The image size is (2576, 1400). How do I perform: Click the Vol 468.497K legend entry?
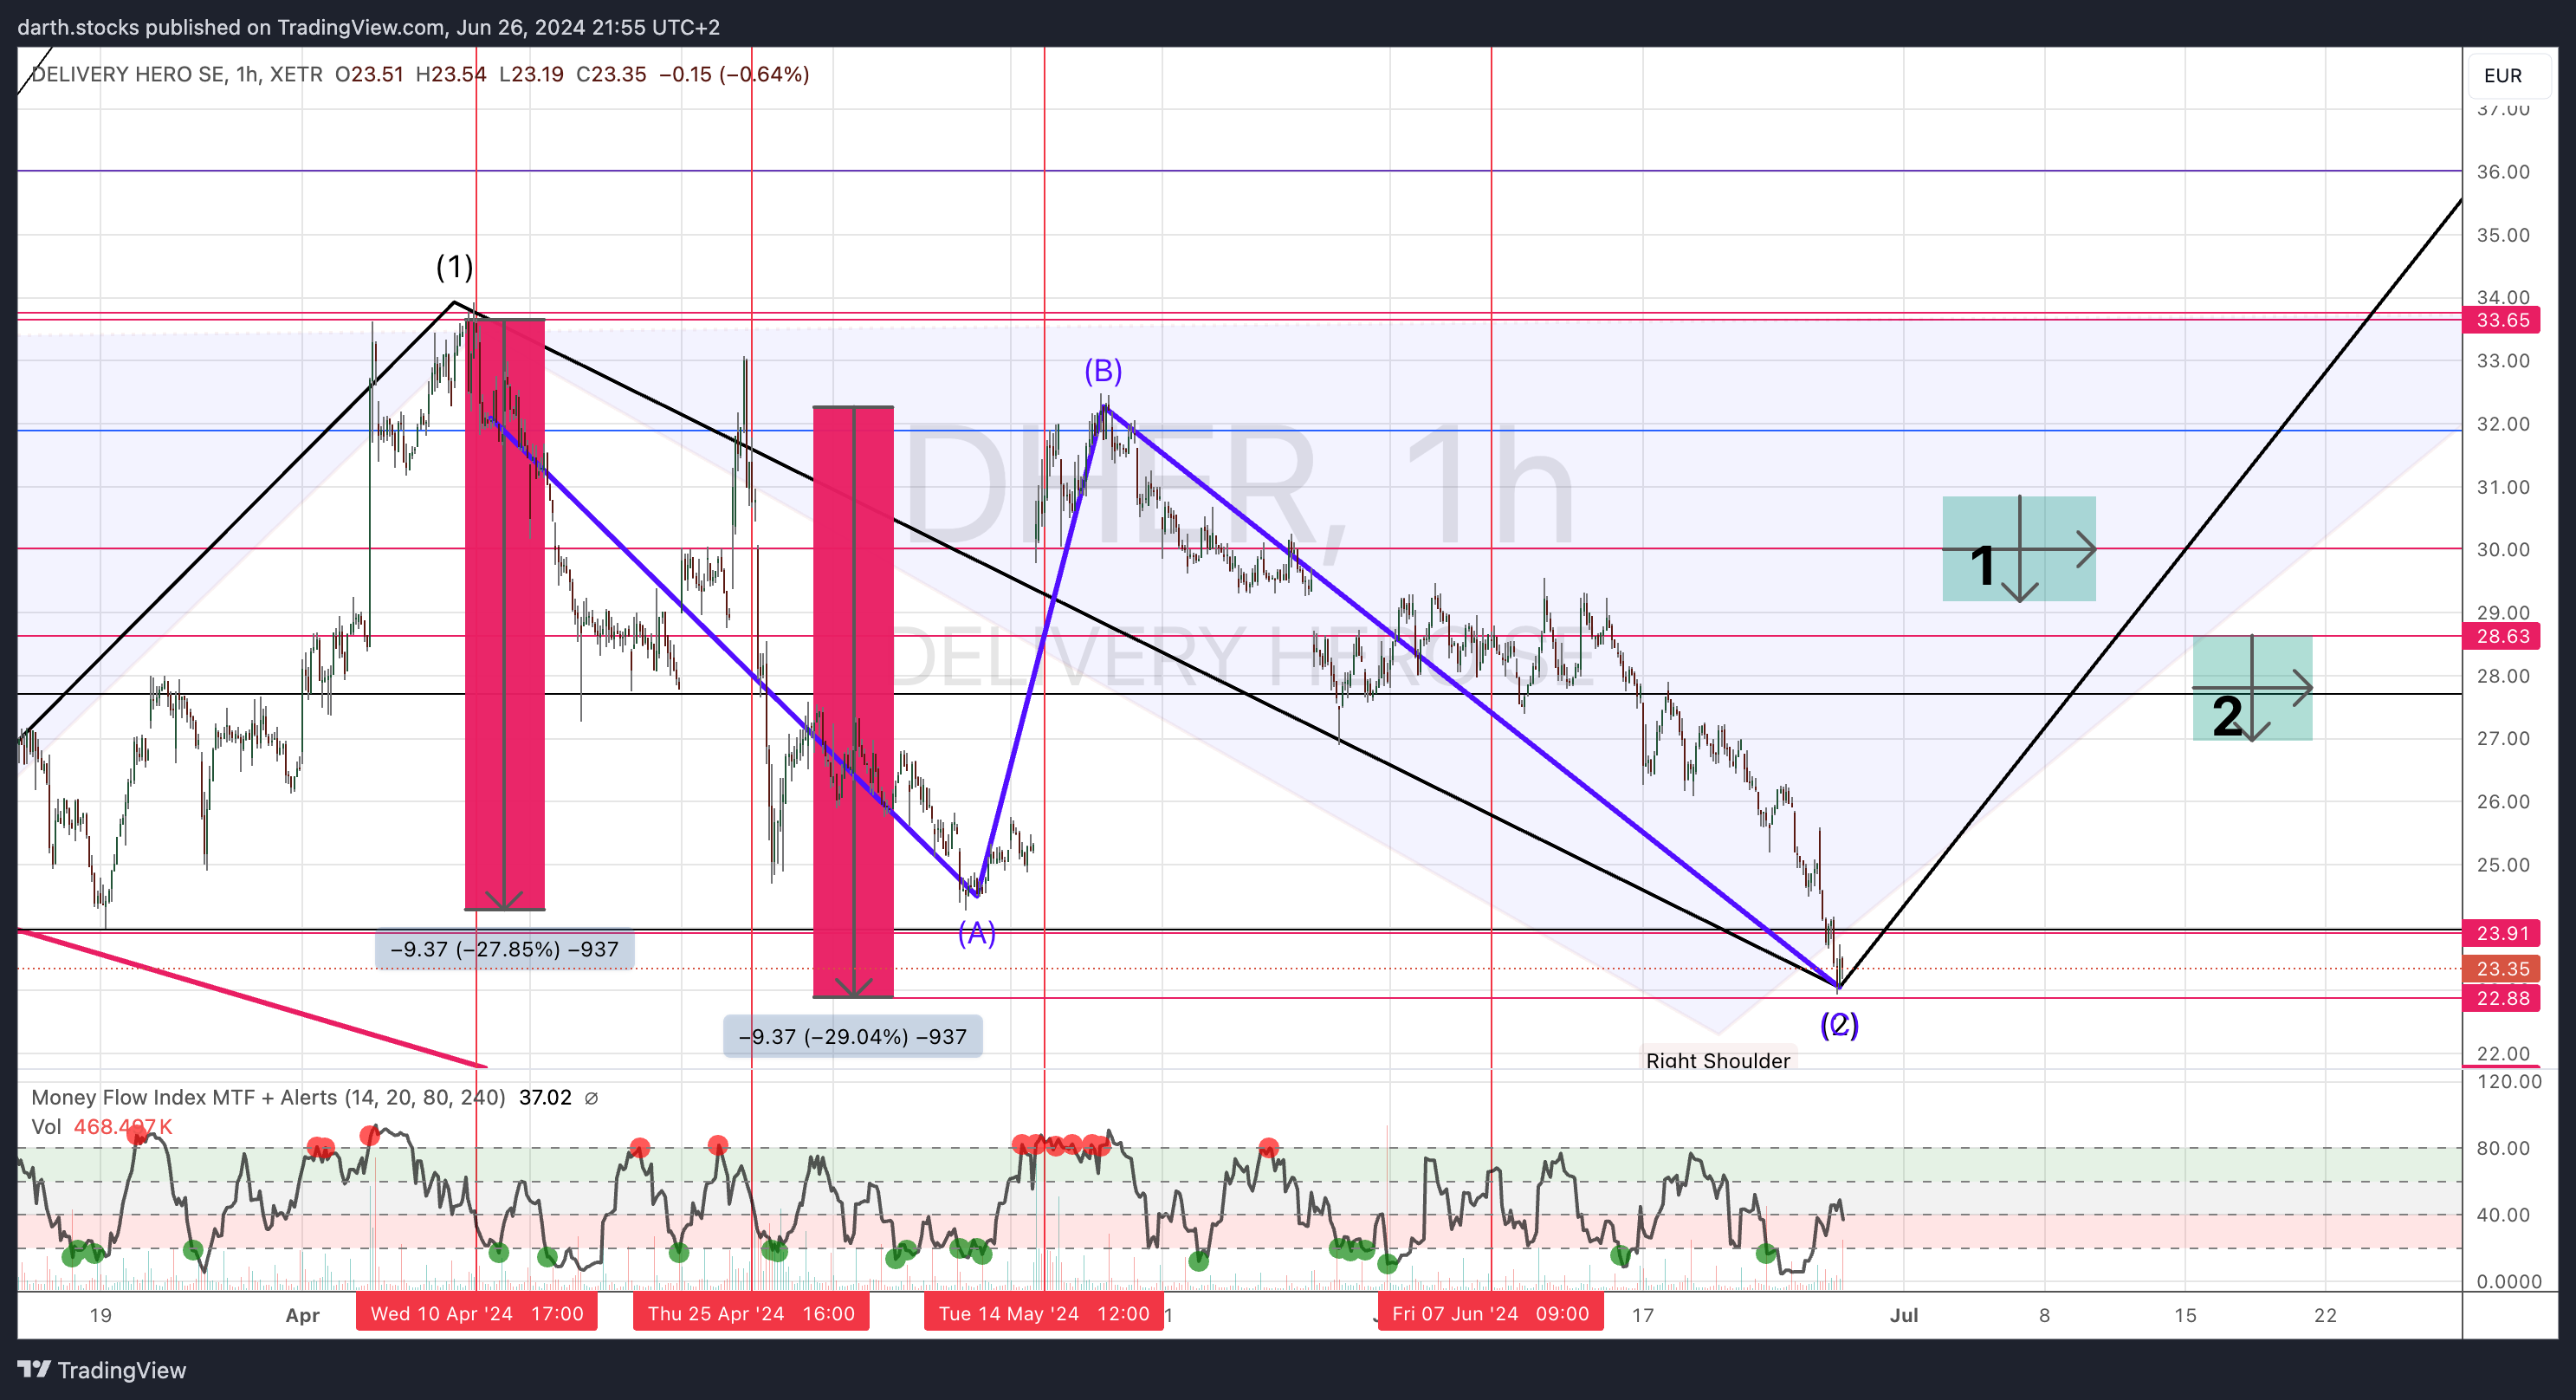pyautogui.click(x=102, y=1127)
